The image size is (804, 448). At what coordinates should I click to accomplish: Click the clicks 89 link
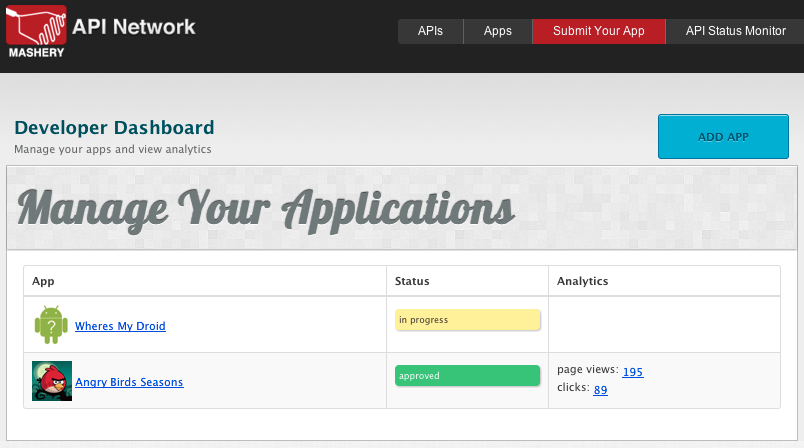[600, 390]
